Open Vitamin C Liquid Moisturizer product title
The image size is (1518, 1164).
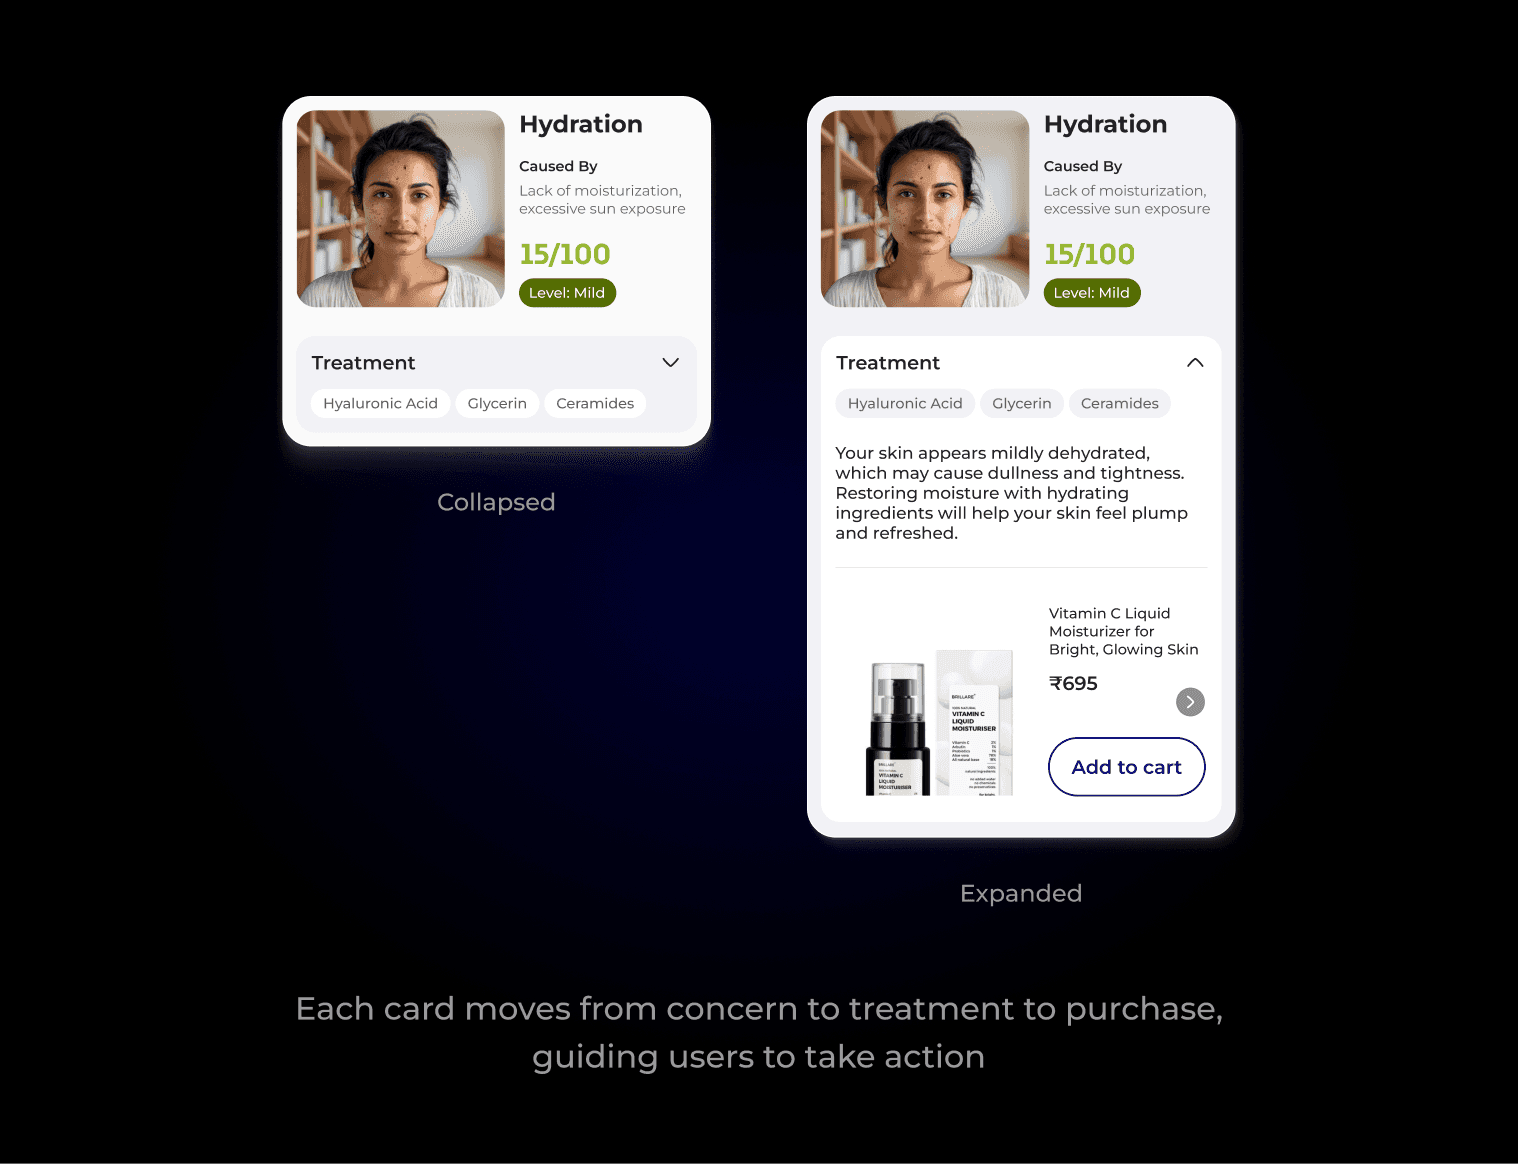click(1123, 631)
